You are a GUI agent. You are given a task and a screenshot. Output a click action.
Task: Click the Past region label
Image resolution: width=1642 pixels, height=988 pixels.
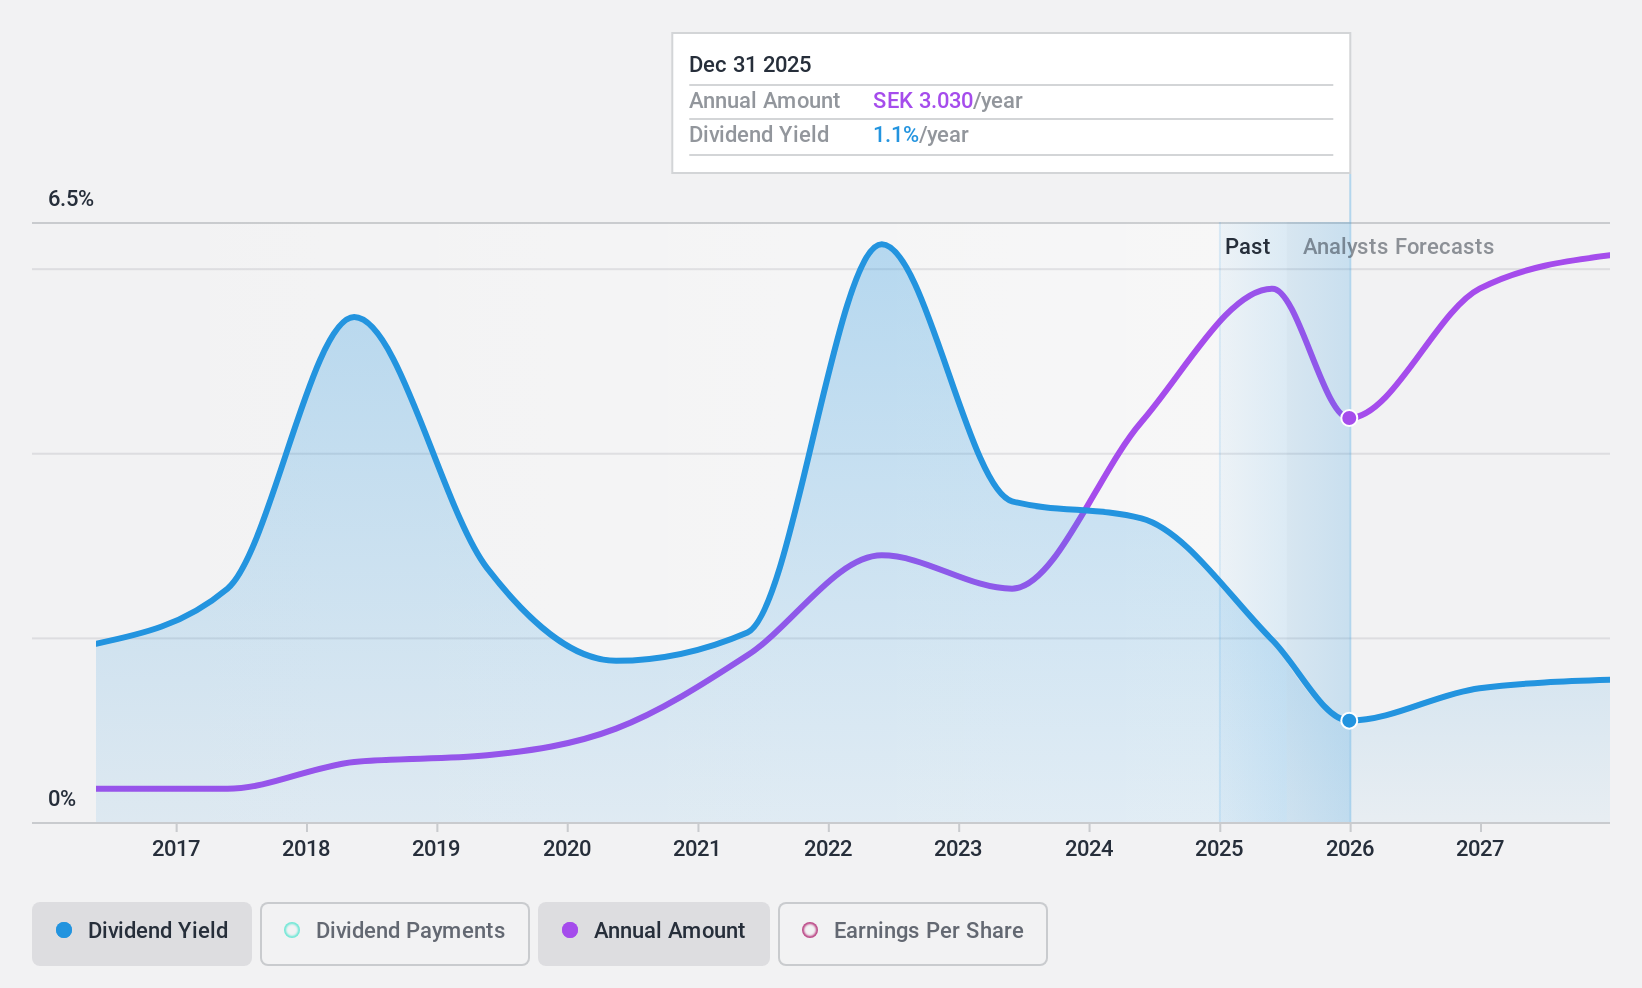click(x=1247, y=247)
